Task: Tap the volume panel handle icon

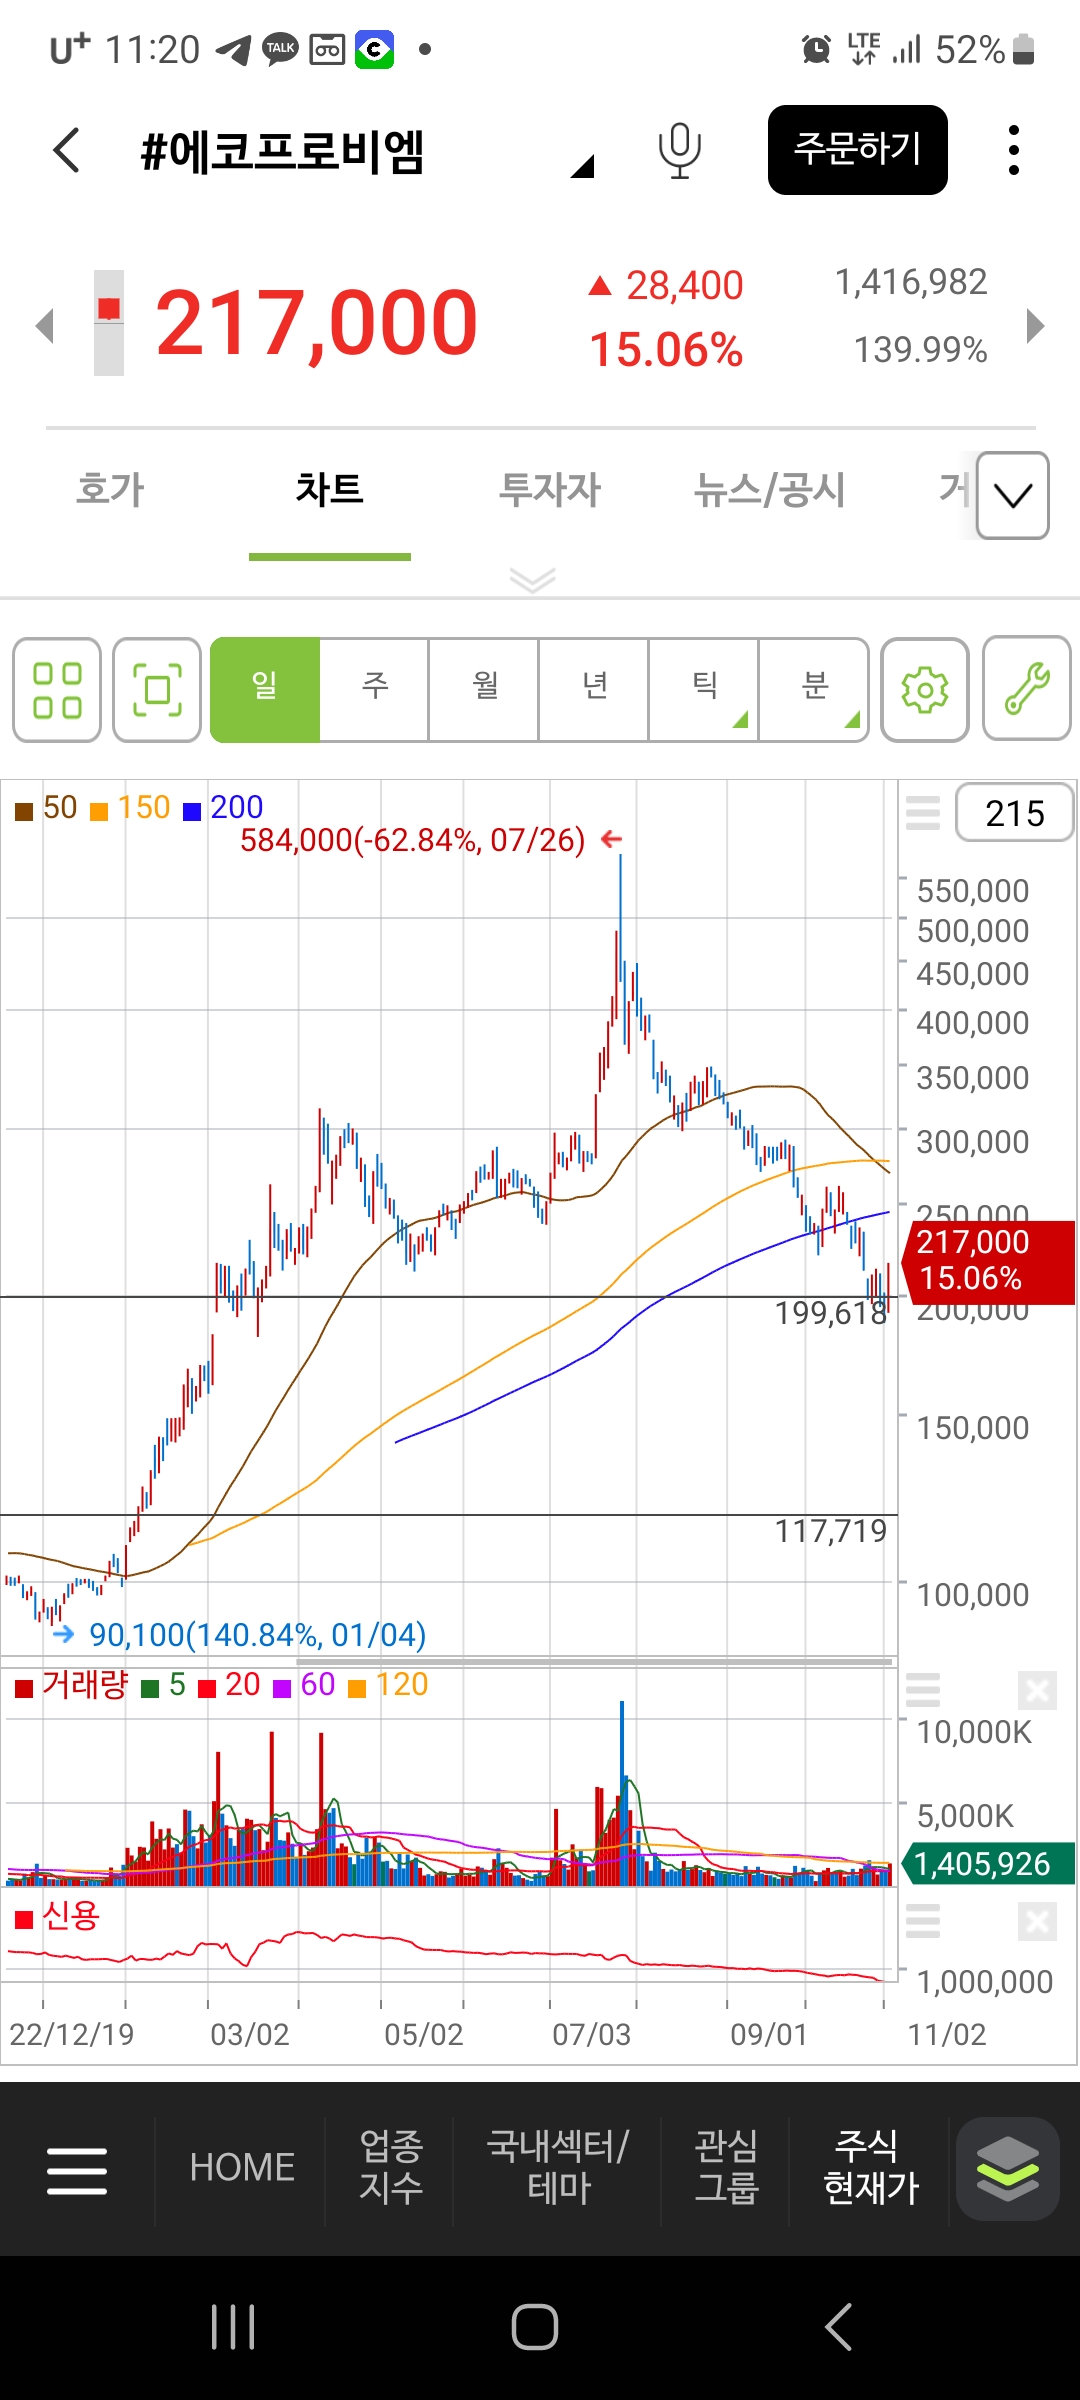Action: 923,1690
